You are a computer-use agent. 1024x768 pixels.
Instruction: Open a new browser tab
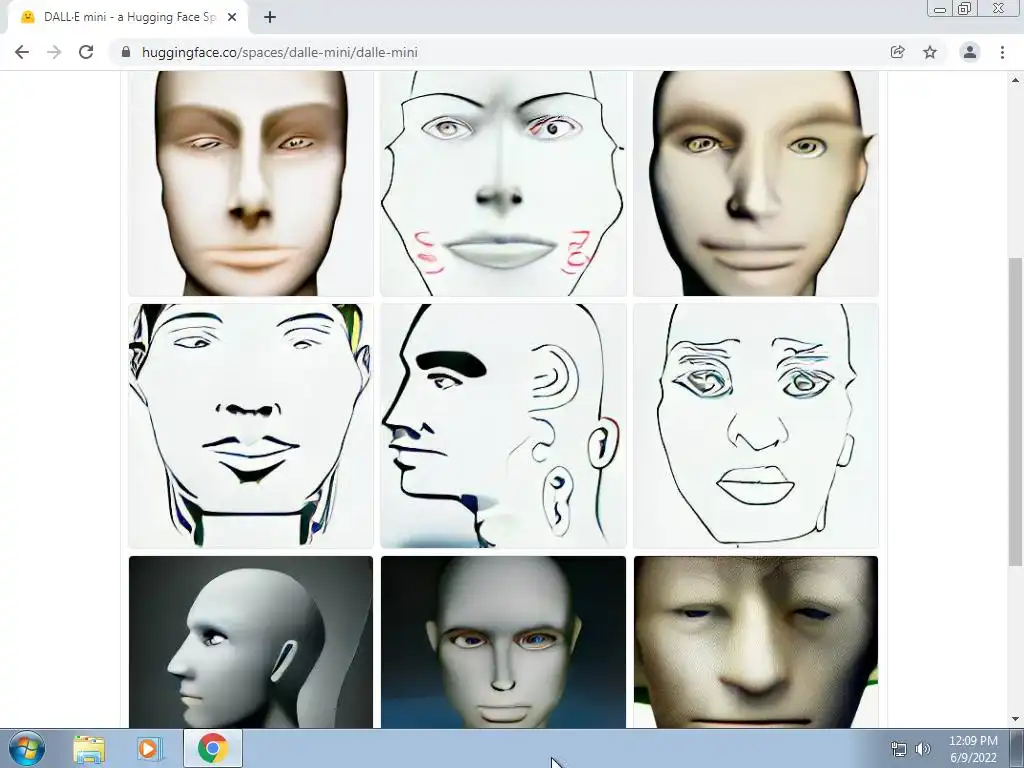(x=270, y=17)
